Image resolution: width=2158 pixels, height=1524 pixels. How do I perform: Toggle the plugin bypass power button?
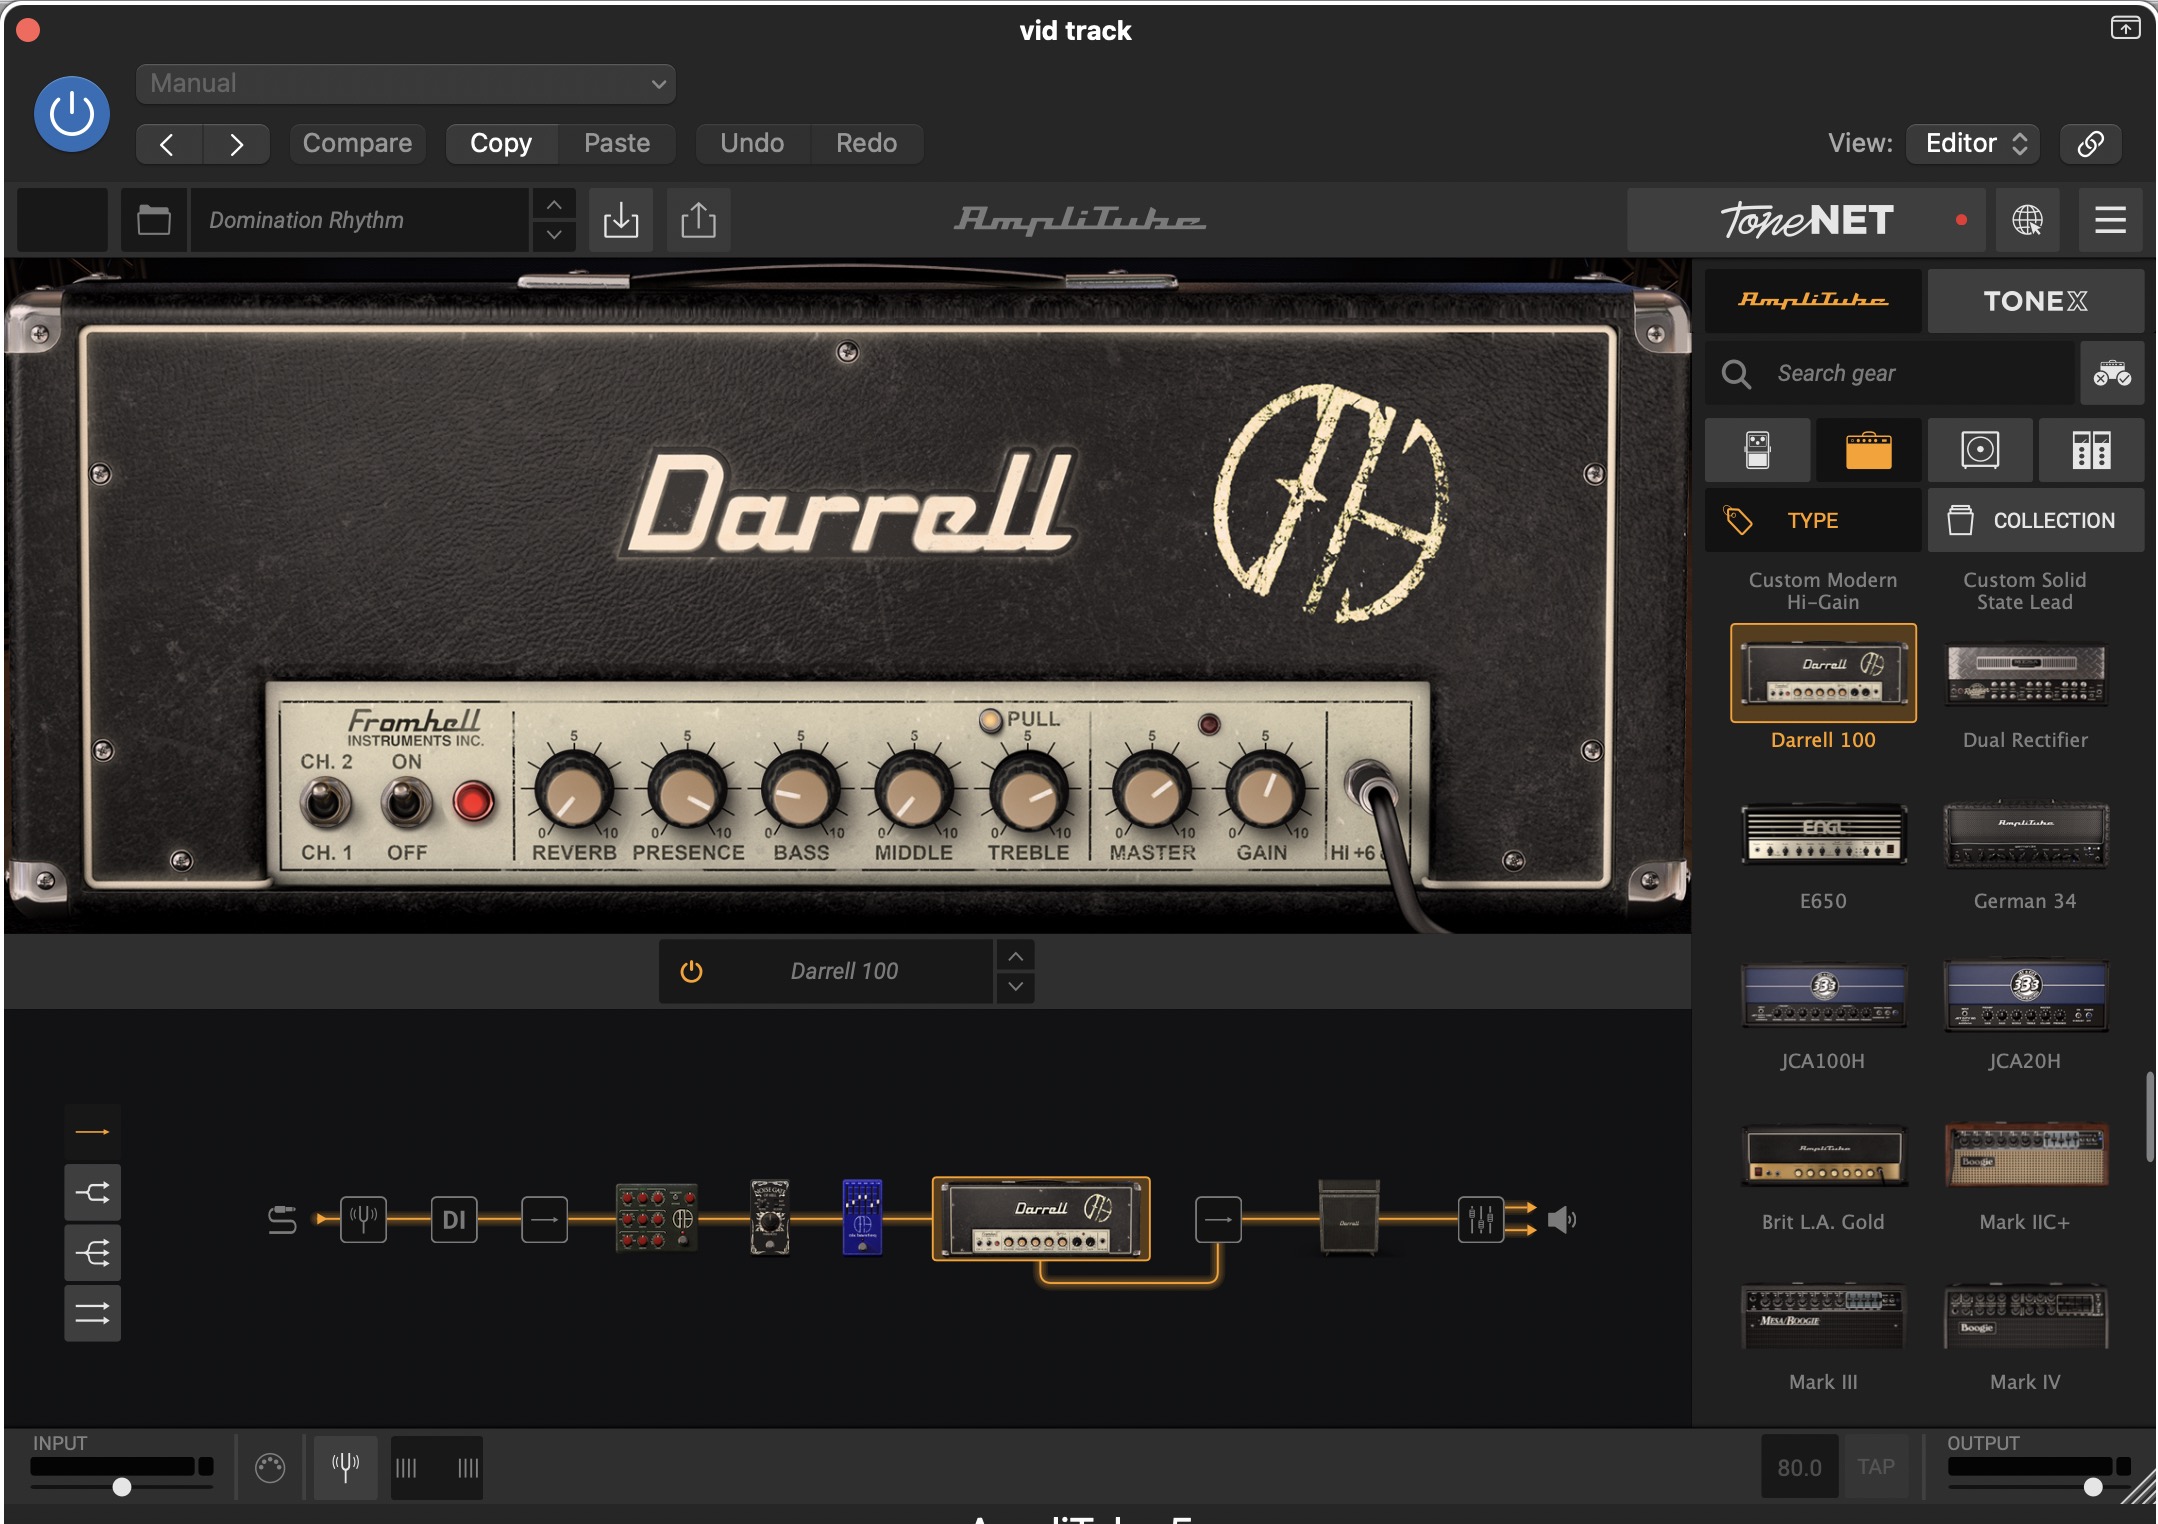click(x=72, y=114)
